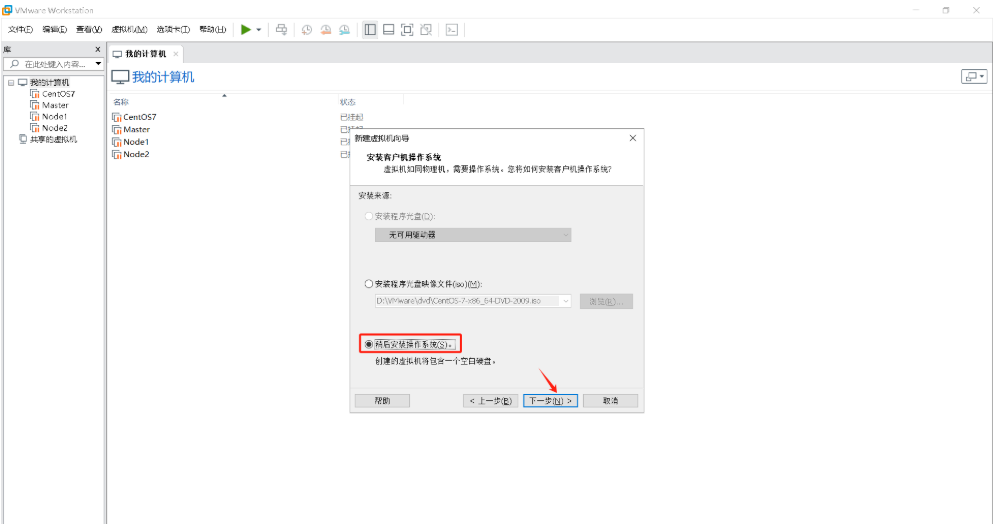Select 共享的虚拟机 in the library tree
The height and width of the screenshot is (524, 996).
click(53, 139)
